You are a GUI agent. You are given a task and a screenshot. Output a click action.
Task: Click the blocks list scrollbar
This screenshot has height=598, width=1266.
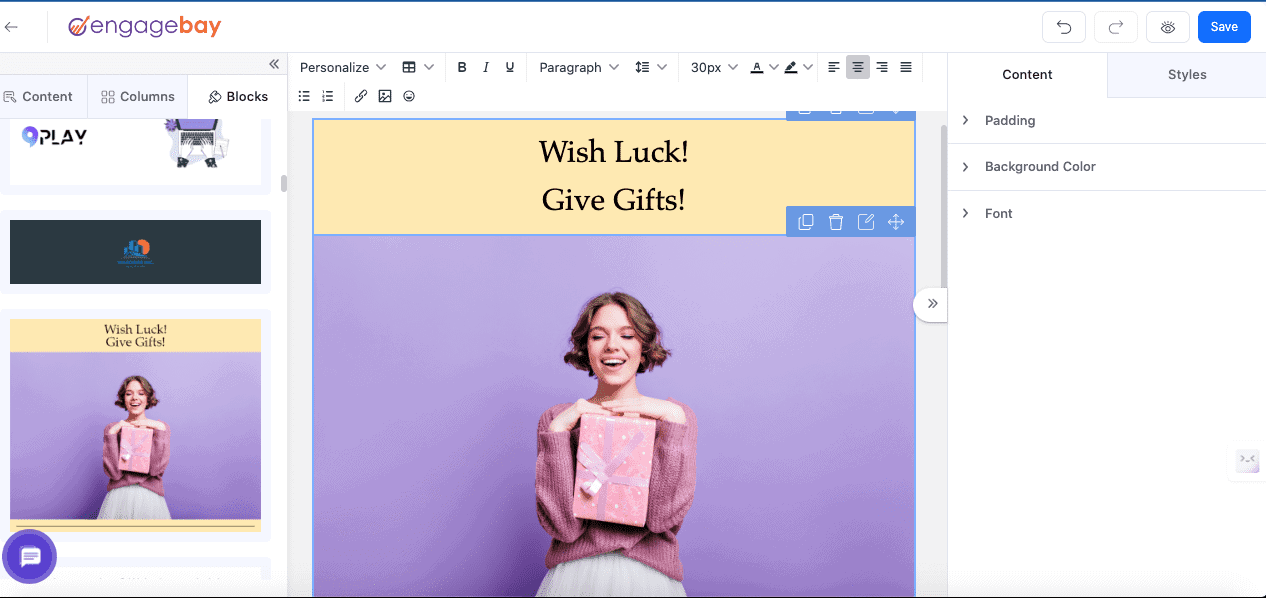(x=284, y=184)
